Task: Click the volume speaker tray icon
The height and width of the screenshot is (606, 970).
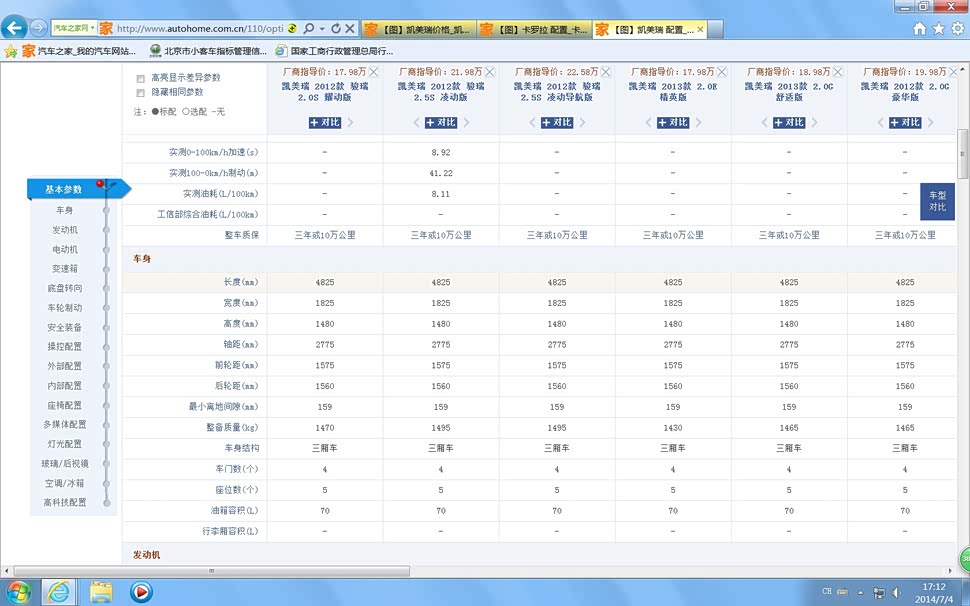Action: click(x=896, y=592)
